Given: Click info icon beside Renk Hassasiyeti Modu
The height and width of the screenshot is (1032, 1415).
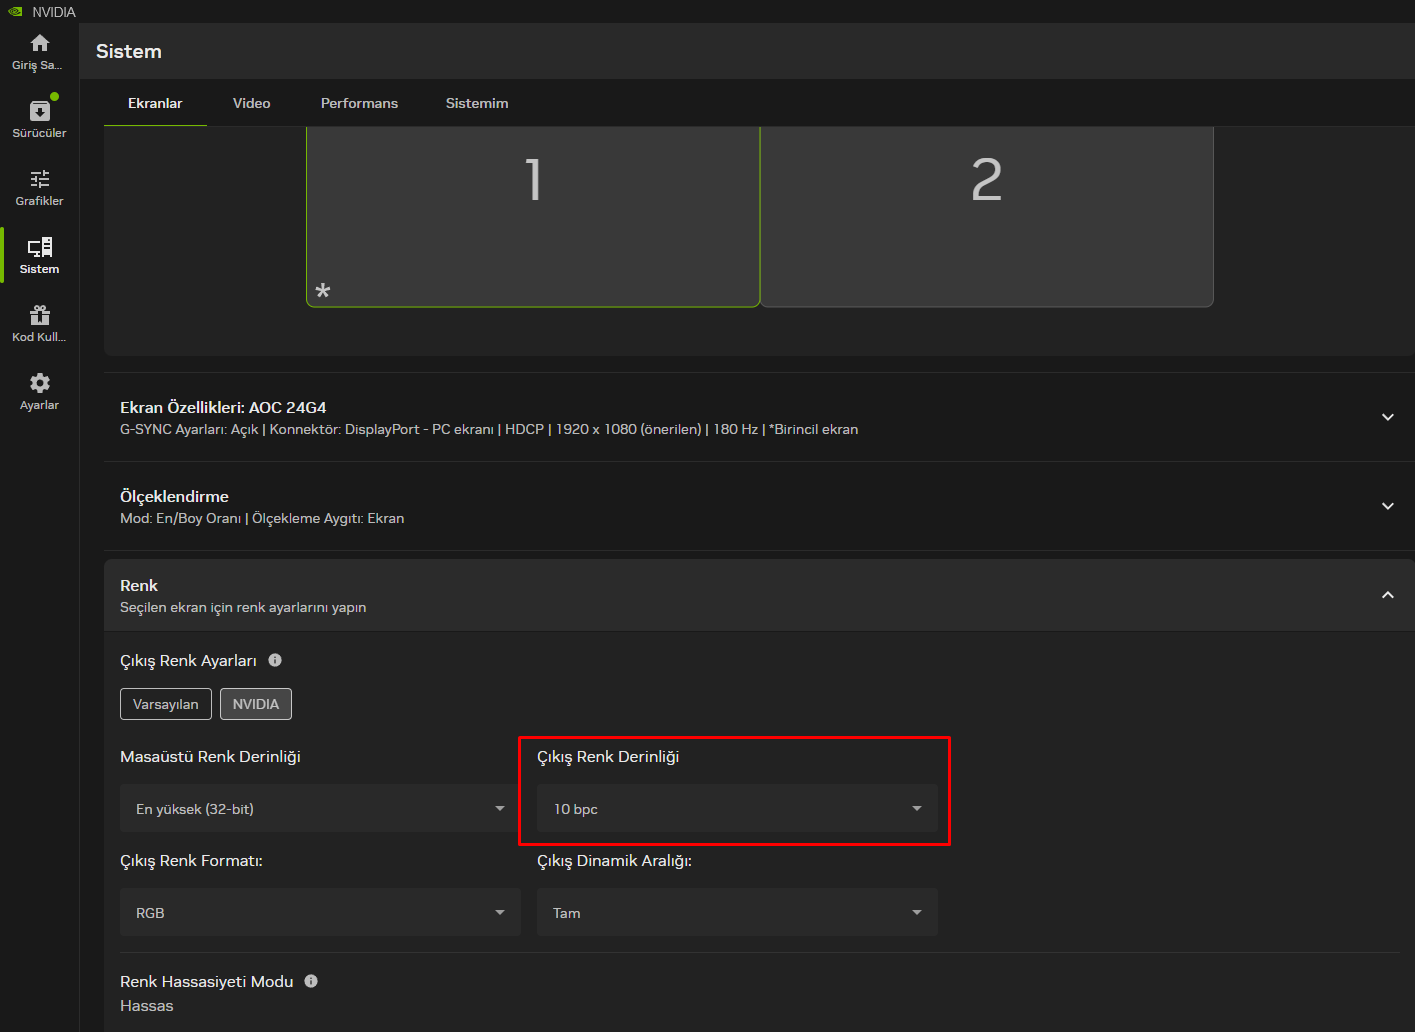Looking at the screenshot, I should tap(311, 981).
